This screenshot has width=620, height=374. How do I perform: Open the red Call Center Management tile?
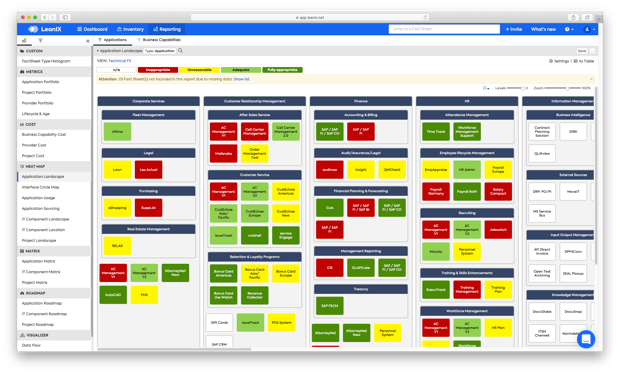point(255,132)
